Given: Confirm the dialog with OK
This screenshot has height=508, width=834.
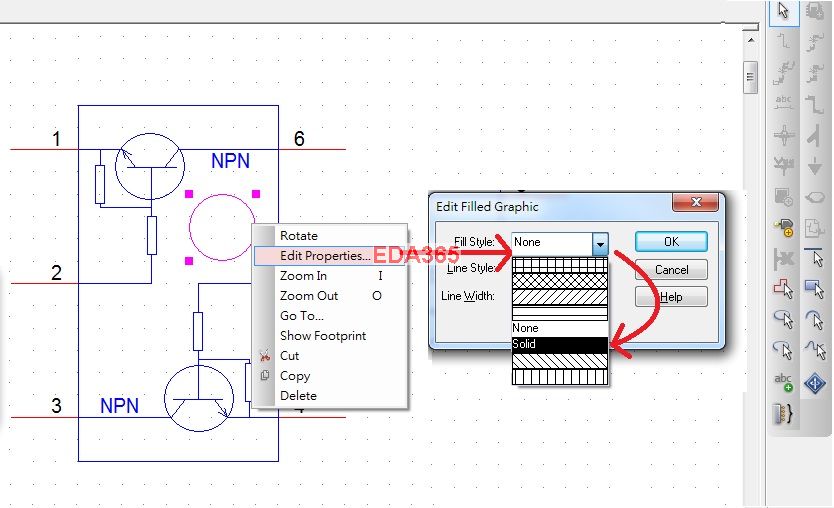Looking at the screenshot, I should click(671, 241).
